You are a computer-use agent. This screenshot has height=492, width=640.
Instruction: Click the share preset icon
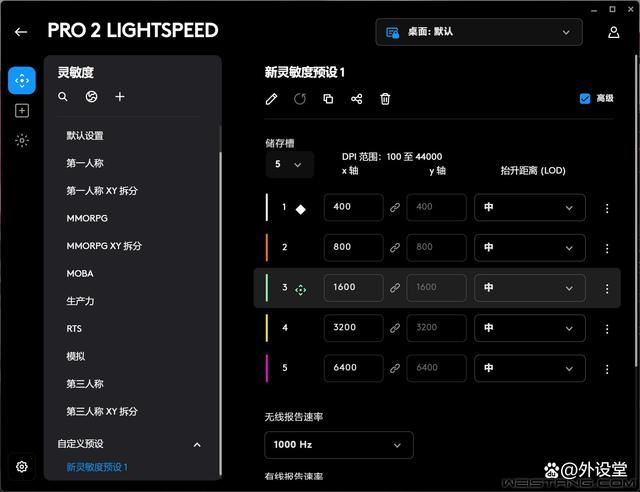[357, 99]
